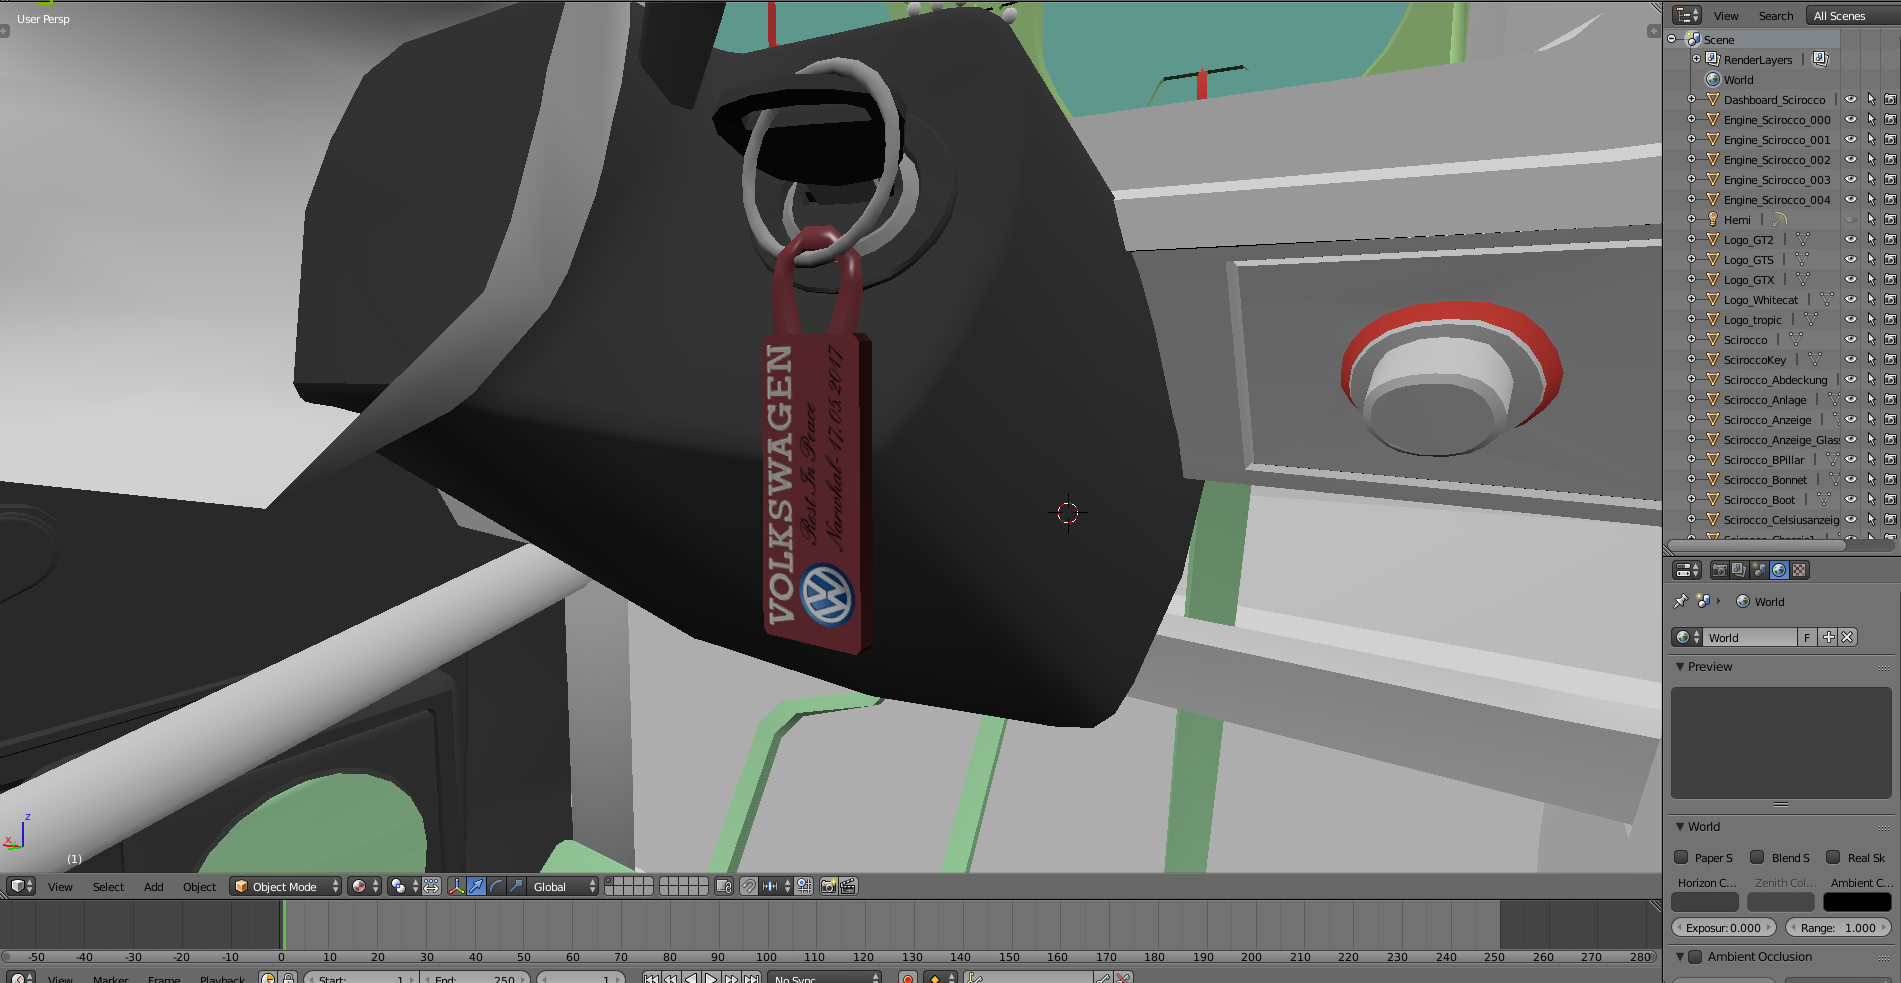Click the Ambient Color black swatch

(x=1857, y=902)
